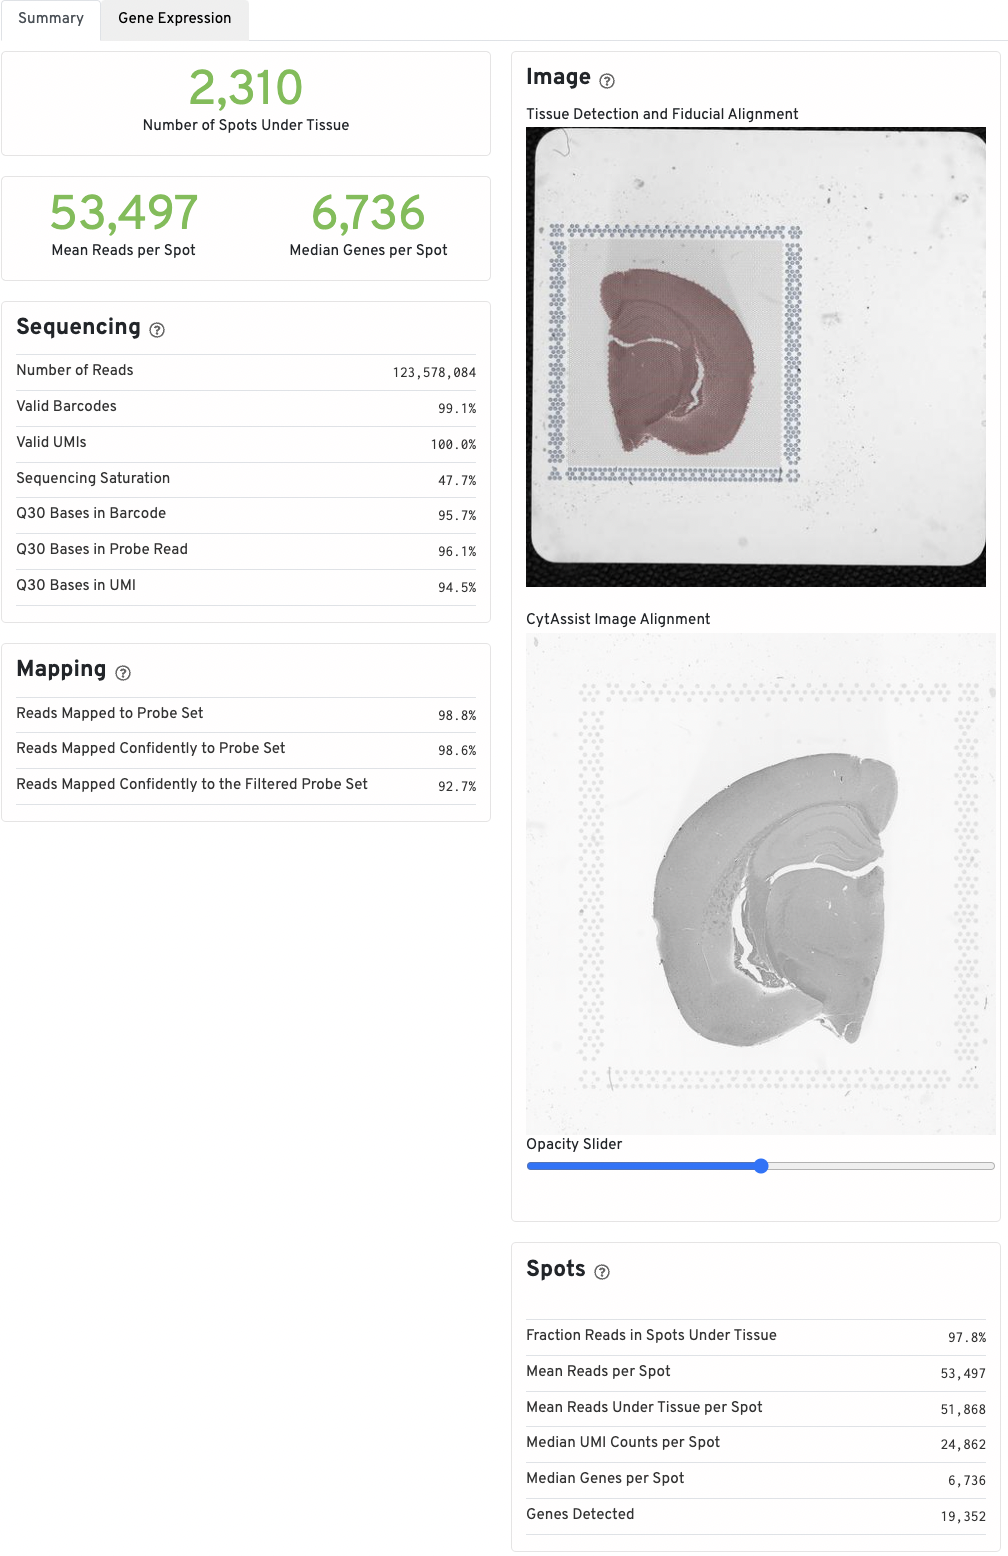Screen dimensions: 1008x1556
Task: Click the Fraction Reads in Spots Under Tissue label
Action: (x=651, y=1335)
